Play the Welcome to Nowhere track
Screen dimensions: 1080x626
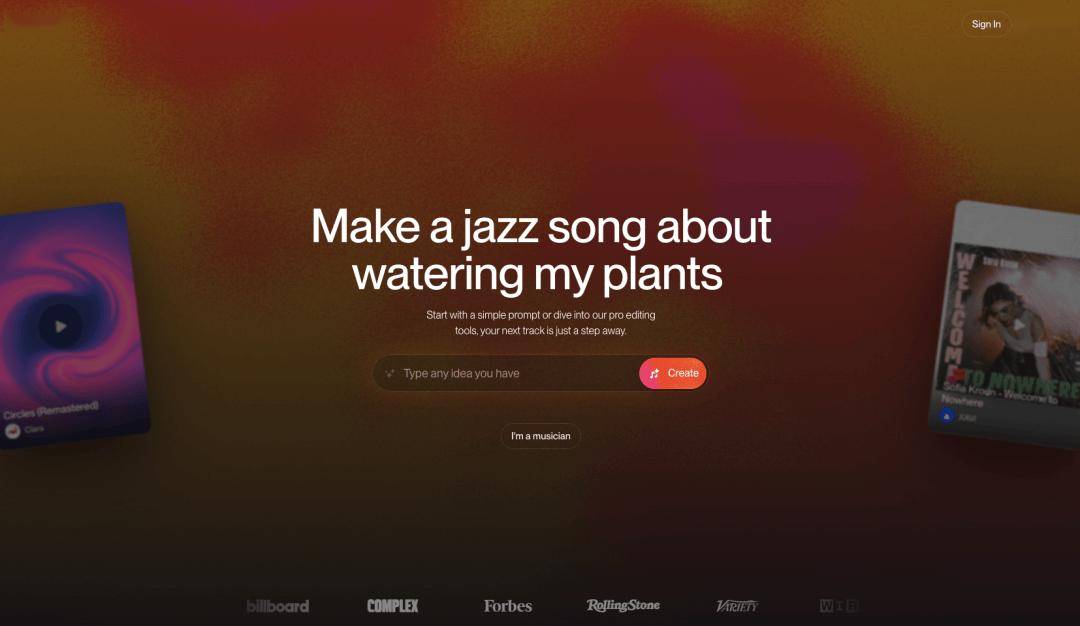(x=1019, y=324)
